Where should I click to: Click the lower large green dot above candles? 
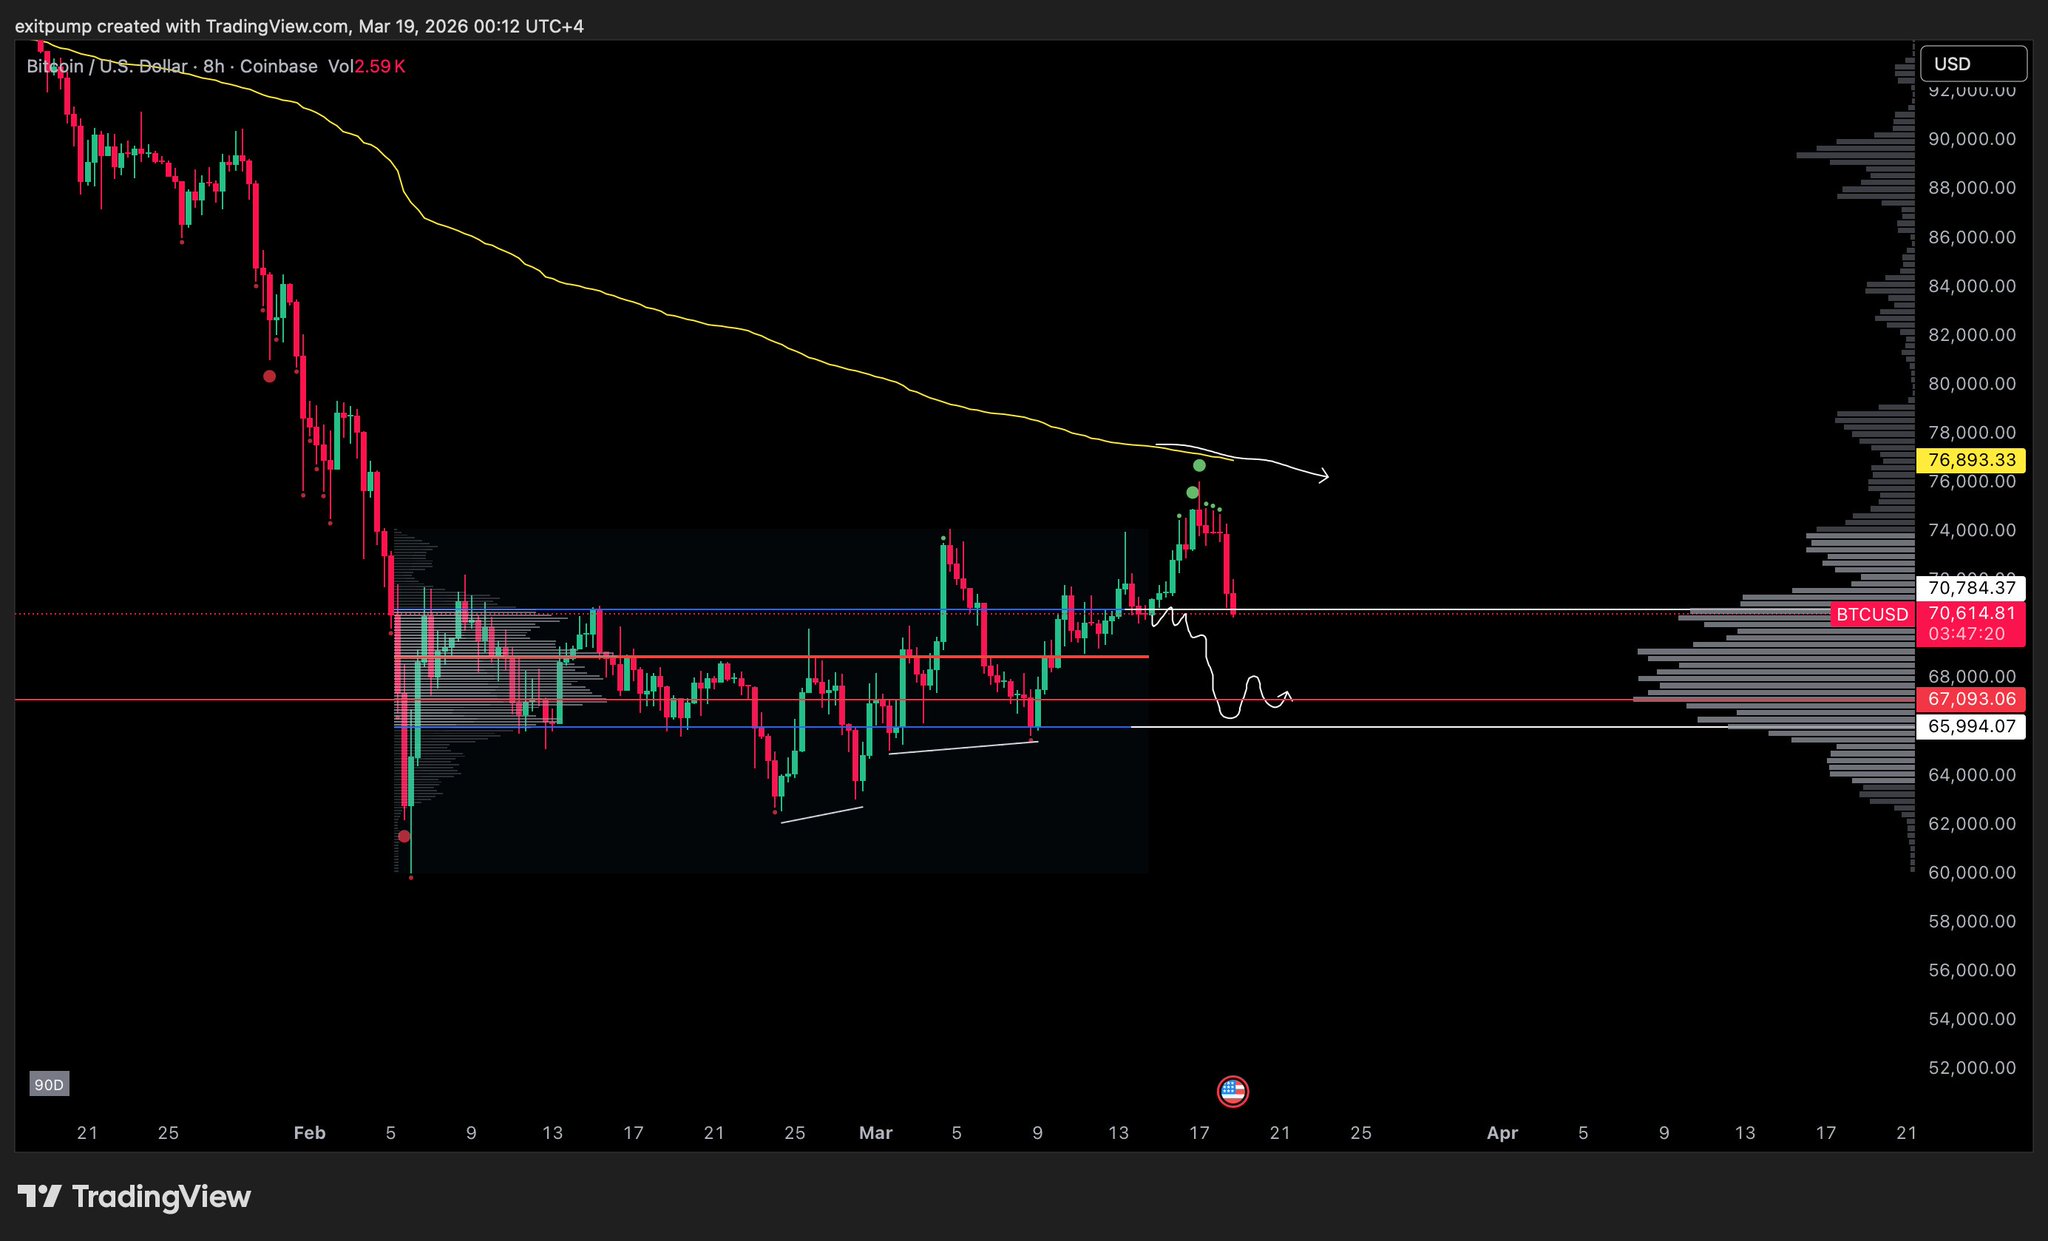1192,492
